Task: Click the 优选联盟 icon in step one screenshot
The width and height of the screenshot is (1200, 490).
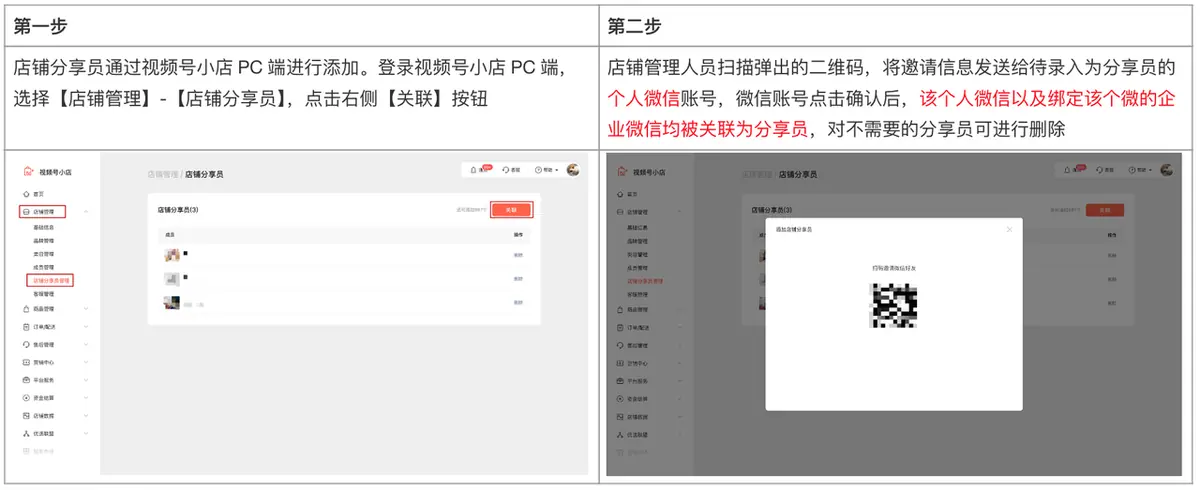Action: coord(25,433)
